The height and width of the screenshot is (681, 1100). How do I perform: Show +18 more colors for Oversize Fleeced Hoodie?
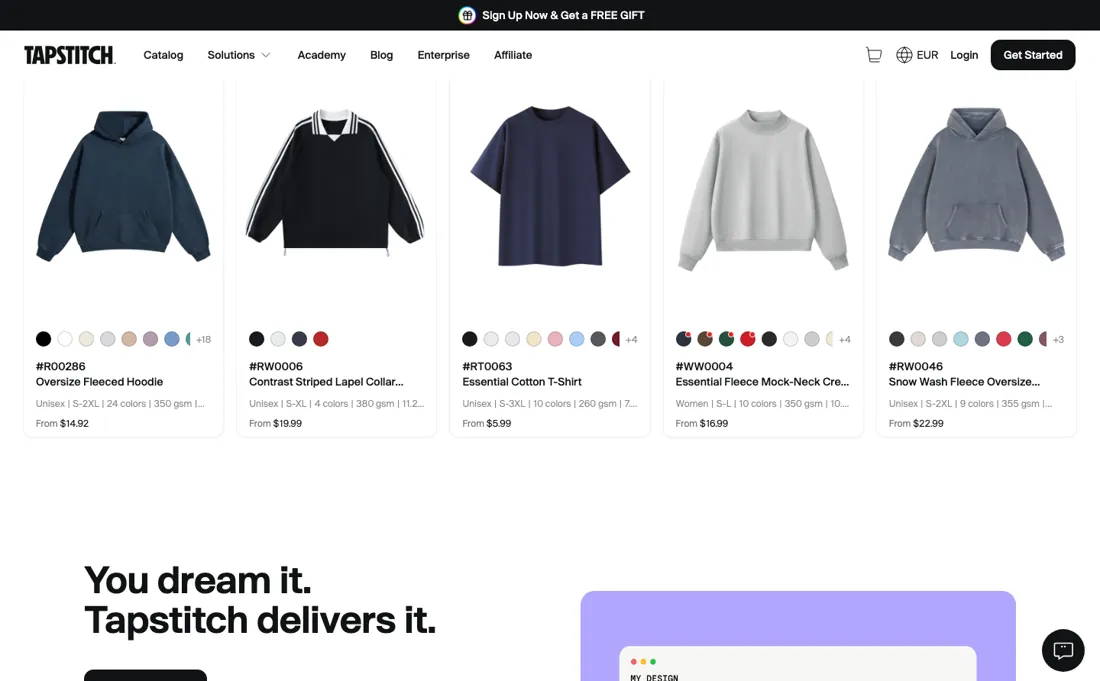pos(203,339)
